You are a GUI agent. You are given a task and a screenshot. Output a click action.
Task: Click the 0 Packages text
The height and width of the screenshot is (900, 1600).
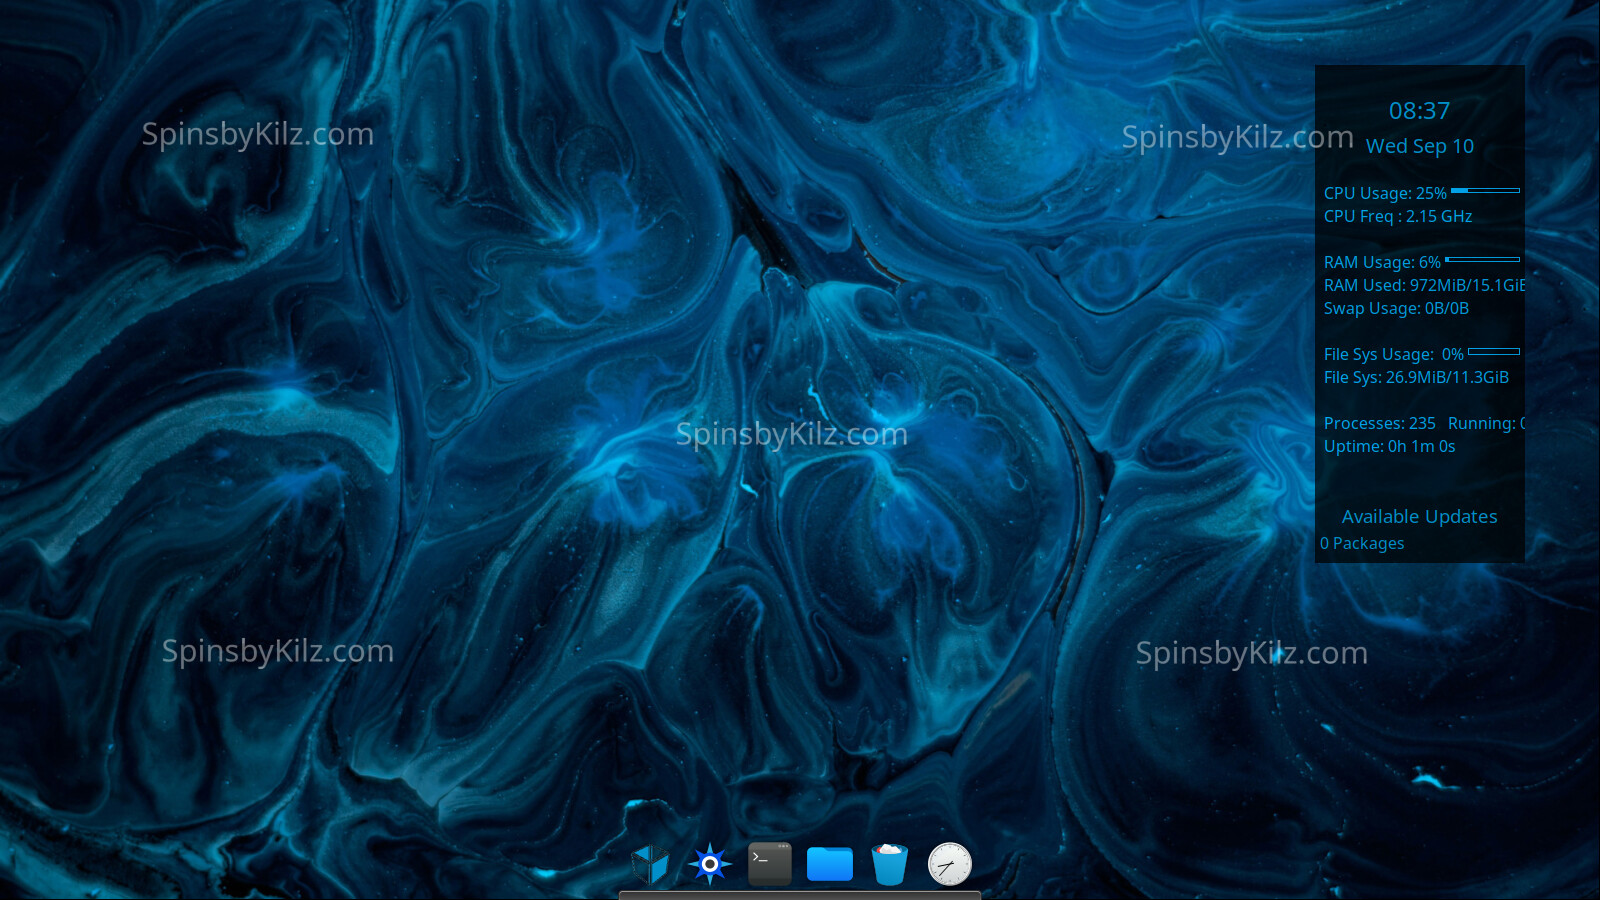(1362, 543)
